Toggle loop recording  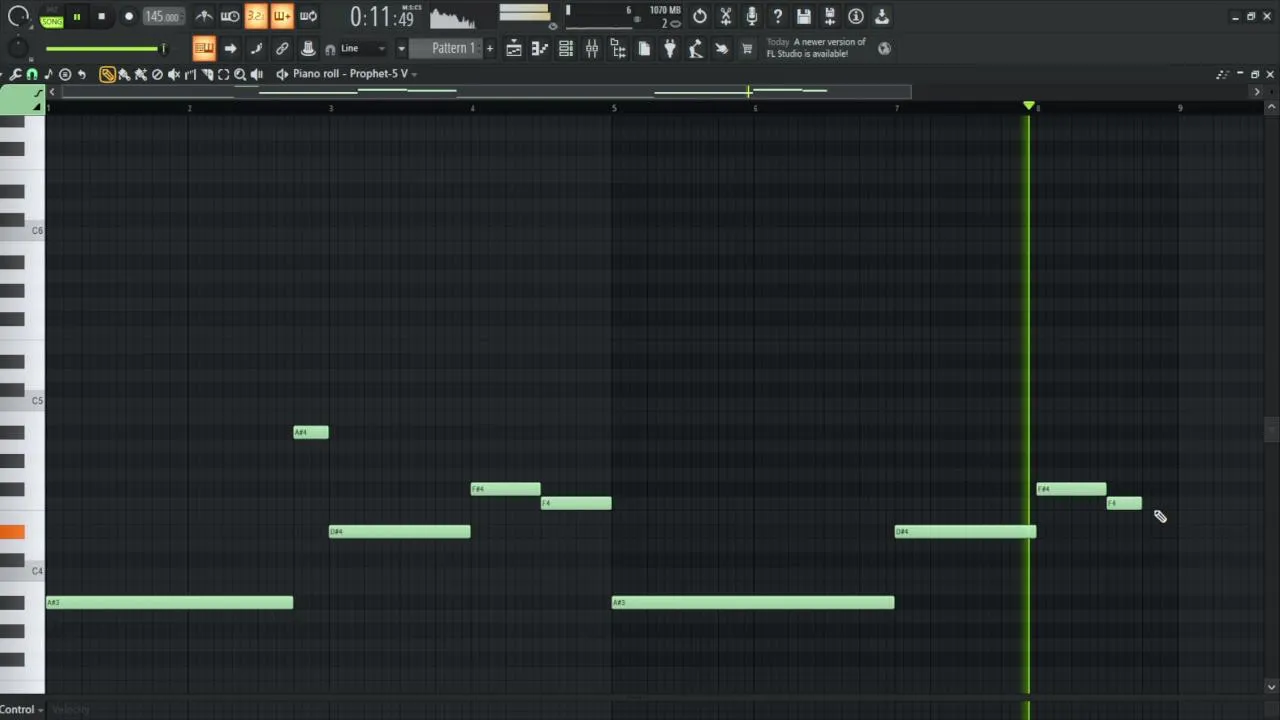308,16
